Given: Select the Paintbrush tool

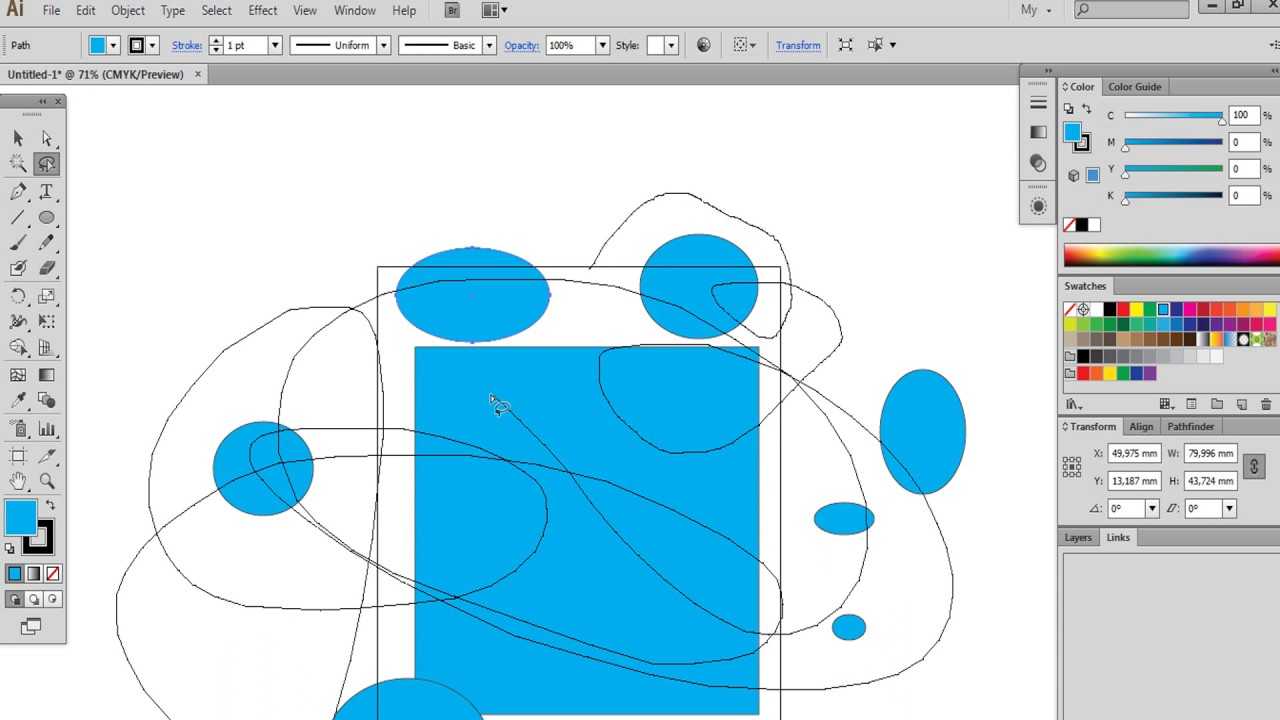Looking at the screenshot, I should pyautogui.click(x=18, y=243).
